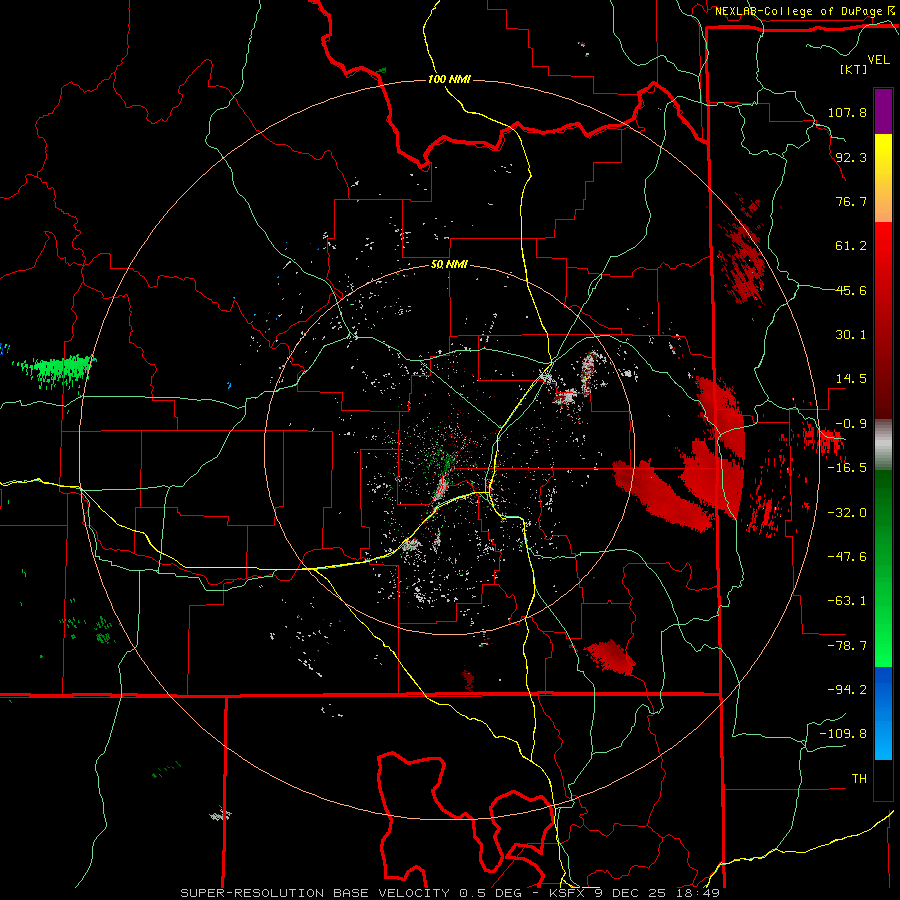Select the 92.3 value on velocity scale

851,157
